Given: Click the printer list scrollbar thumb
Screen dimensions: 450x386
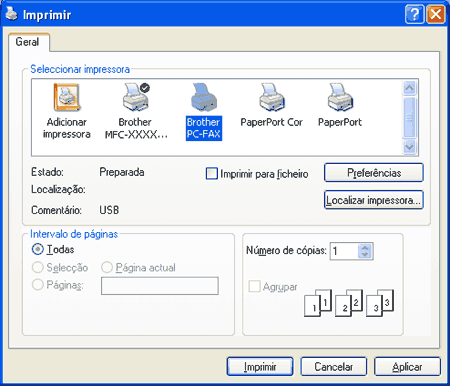Looking at the screenshot, I should [x=410, y=118].
